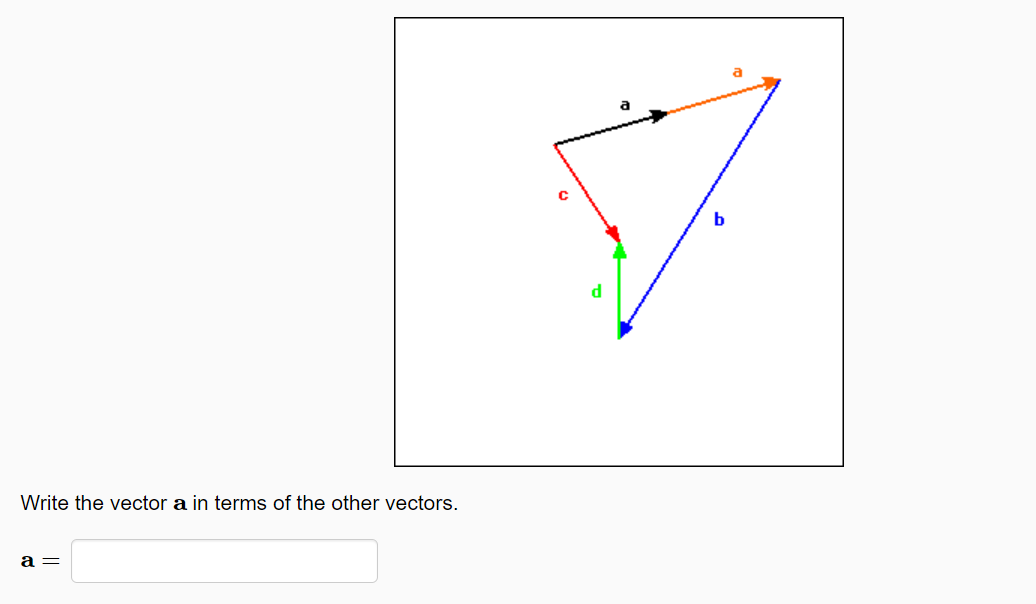Click the bold a next to the equals sign
The image size is (1036, 604).
(27, 560)
